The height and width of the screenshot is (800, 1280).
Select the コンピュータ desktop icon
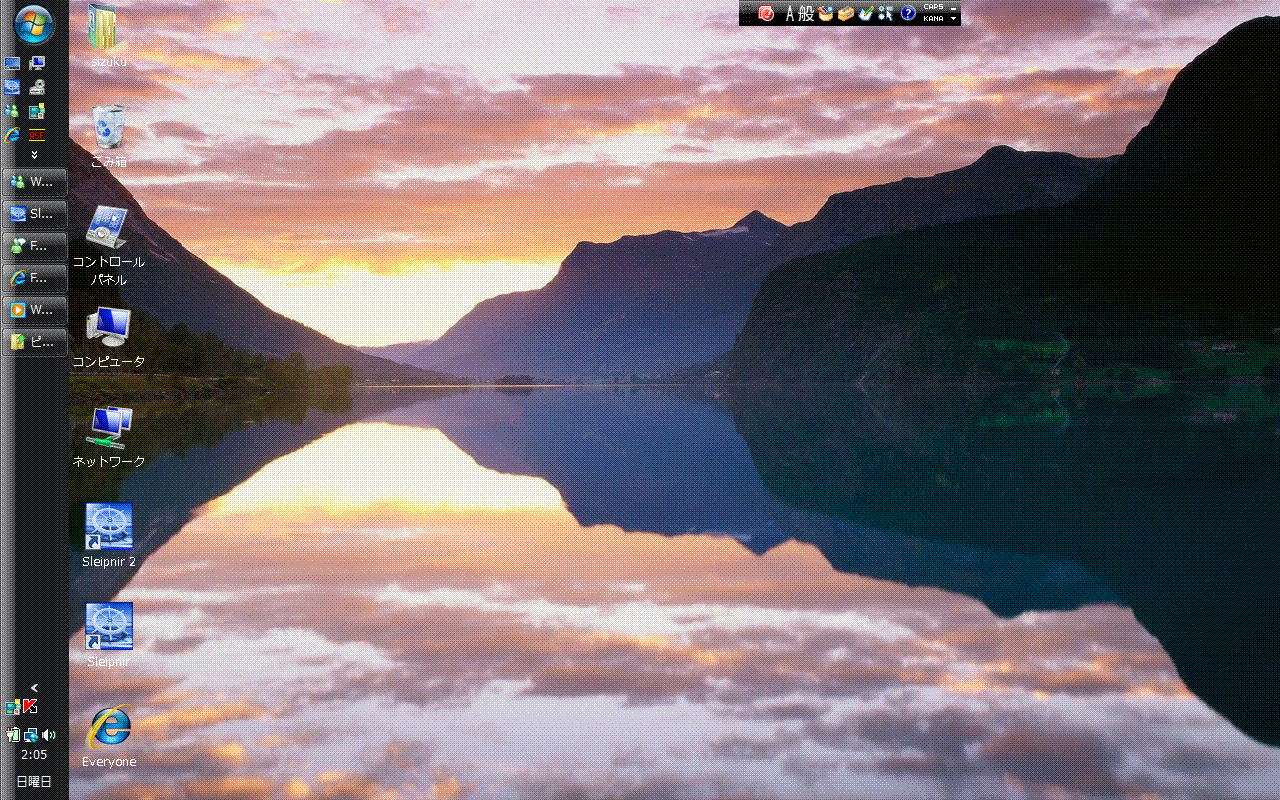[x=108, y=328]
